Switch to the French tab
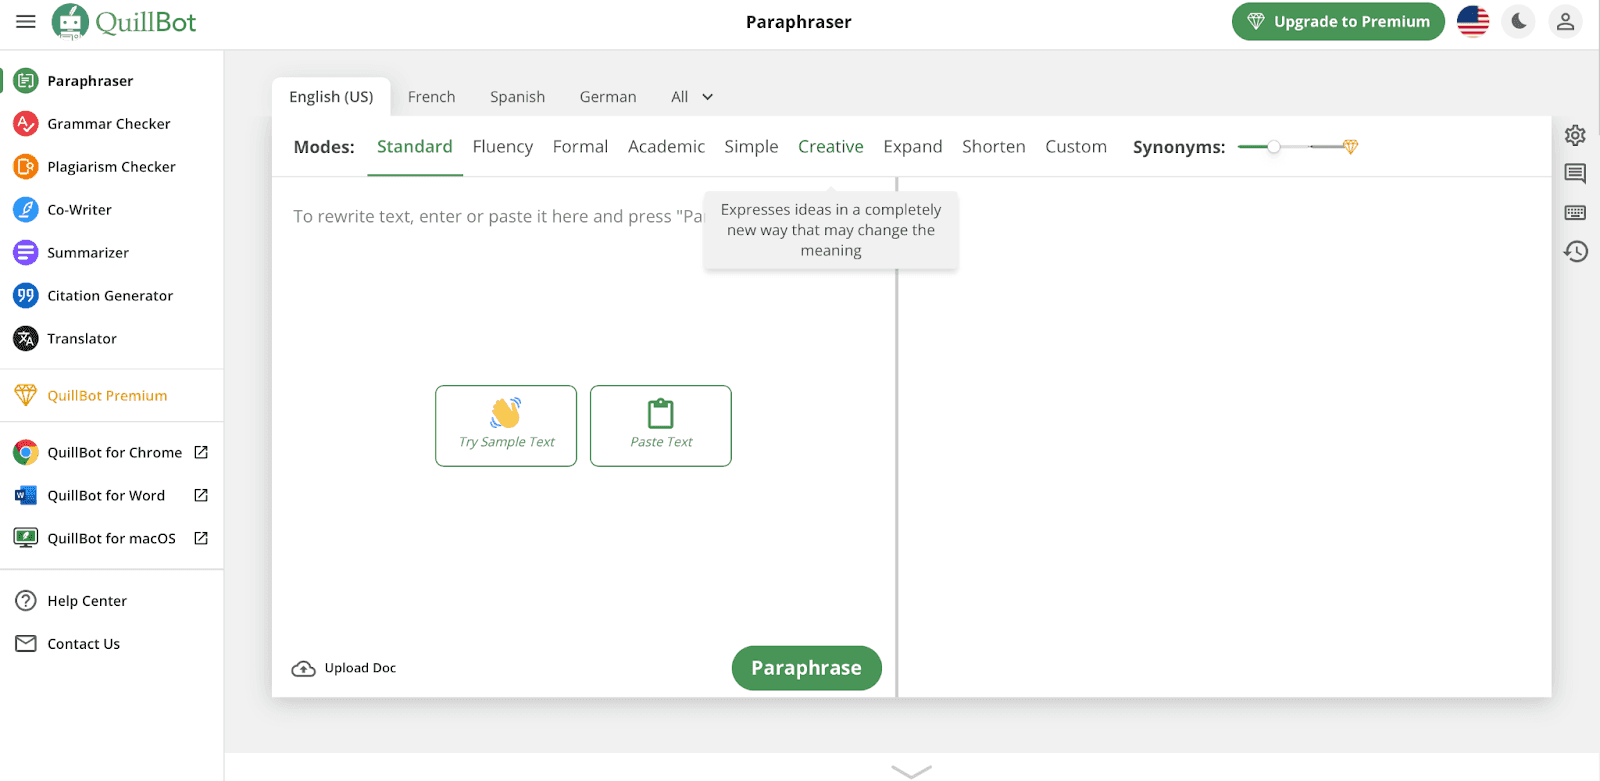The height and width of the screenshot is (781, 1600). pyautogui.click(x=431, y=97)
